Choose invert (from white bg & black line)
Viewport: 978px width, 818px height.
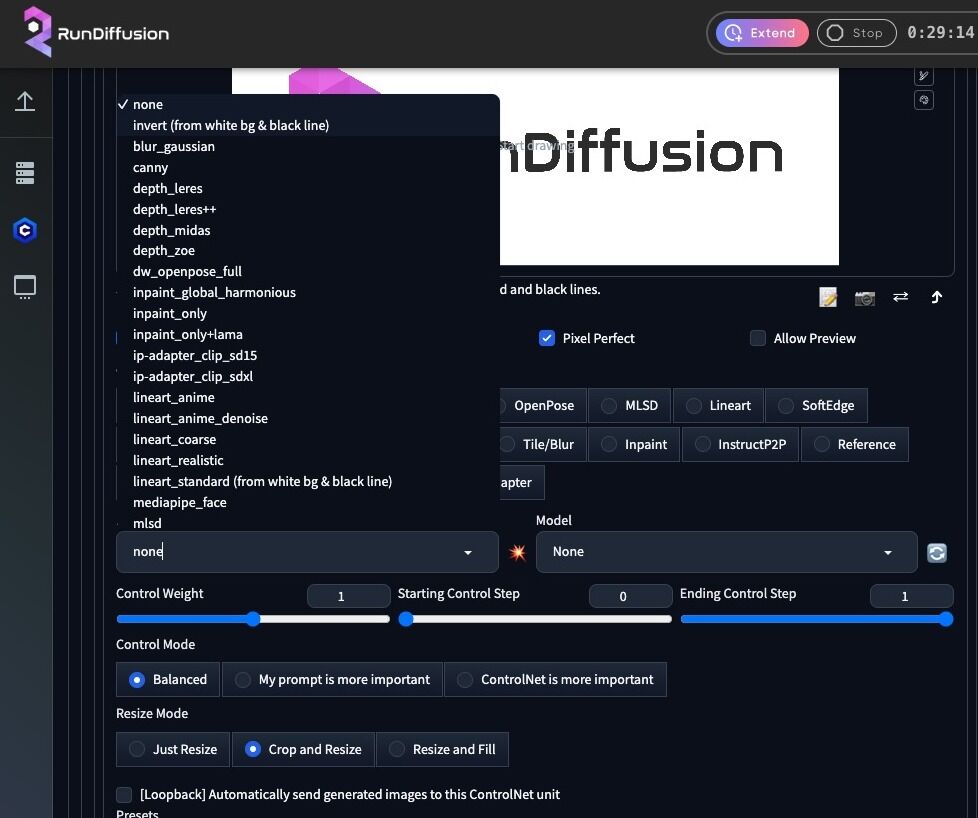coord(308,125)
